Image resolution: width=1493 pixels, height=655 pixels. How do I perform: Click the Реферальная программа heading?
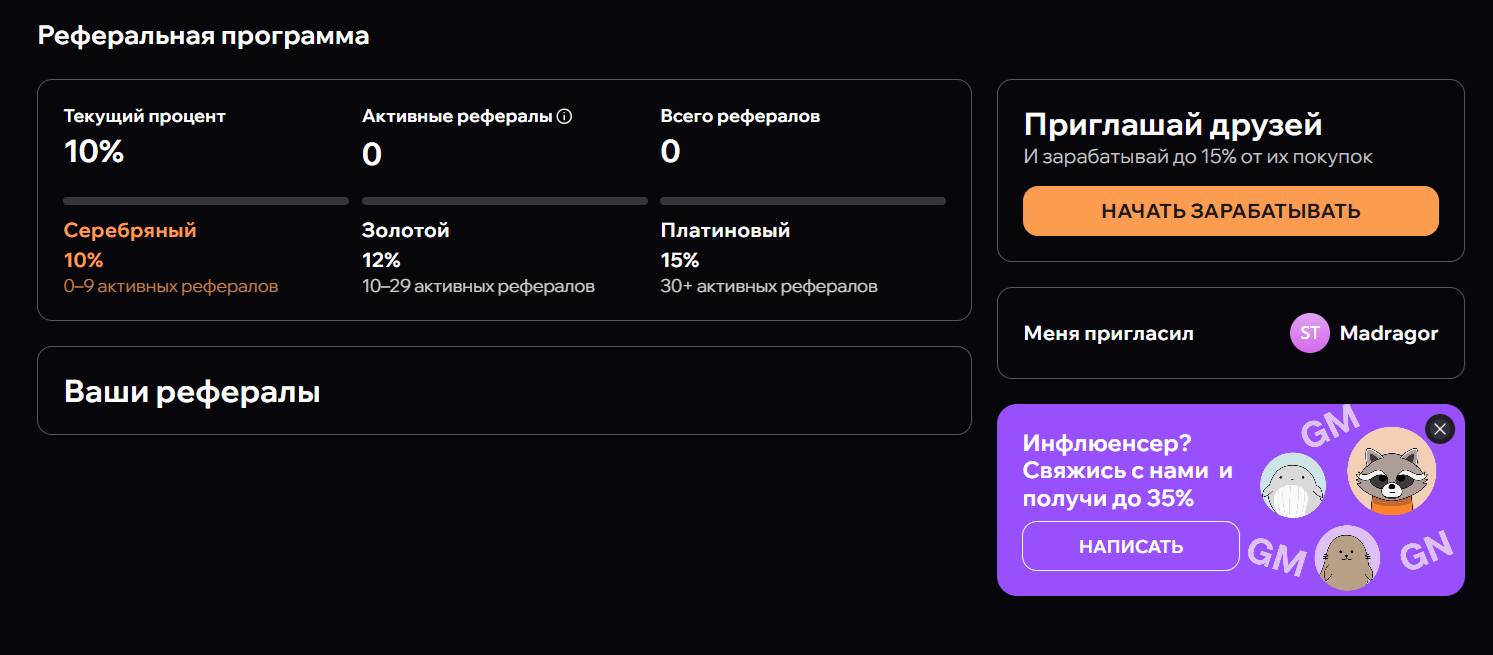203,36
